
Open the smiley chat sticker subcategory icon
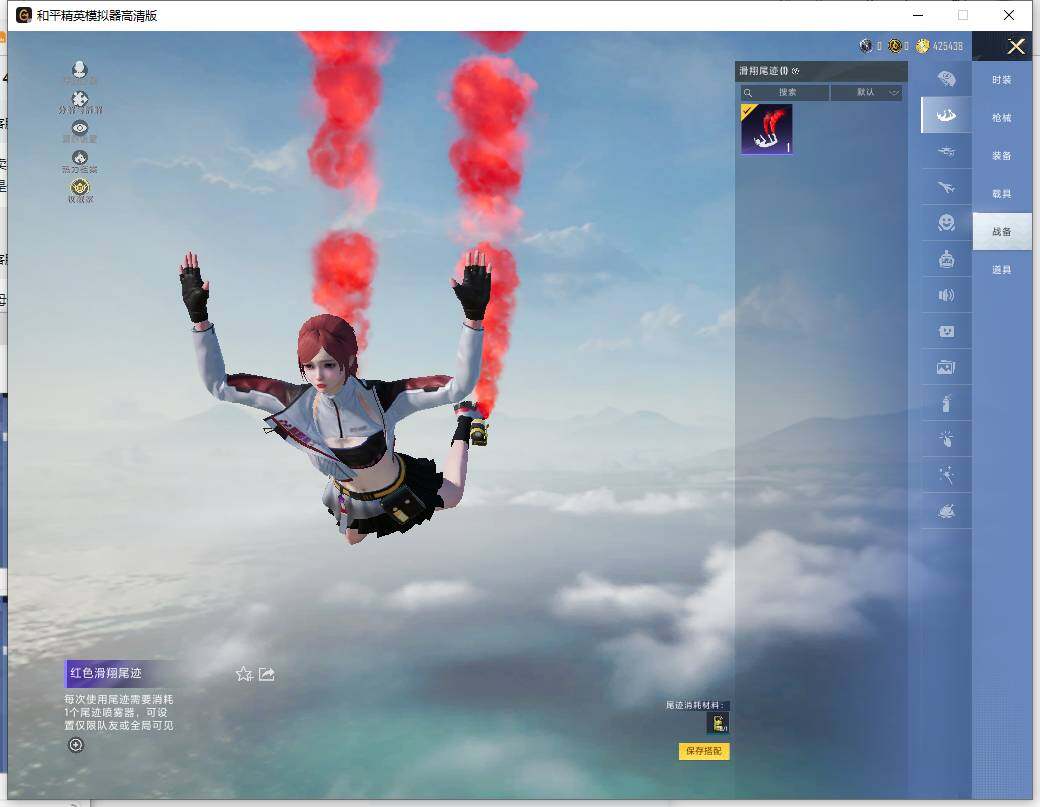(x=946, y=331)
